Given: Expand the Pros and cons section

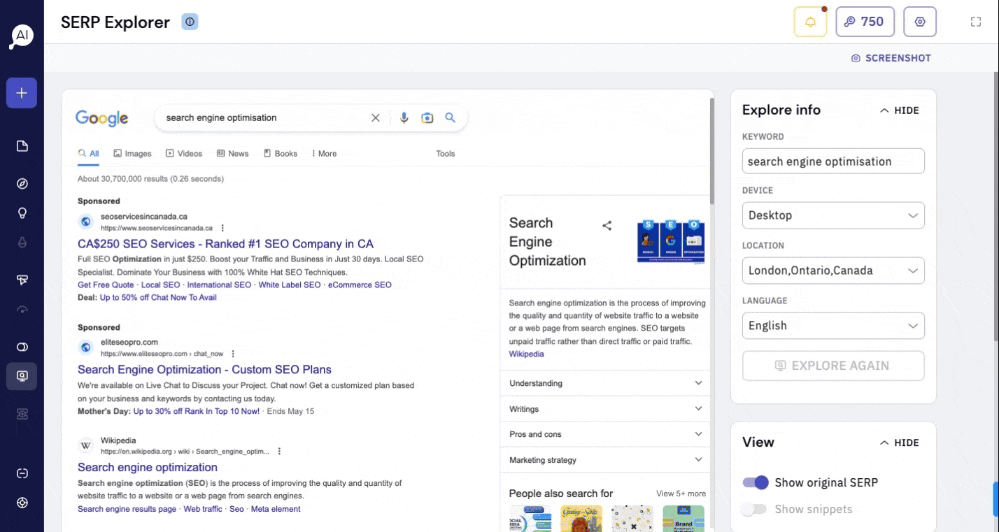Looking at the screenshot, I should [x=605, y=435].
